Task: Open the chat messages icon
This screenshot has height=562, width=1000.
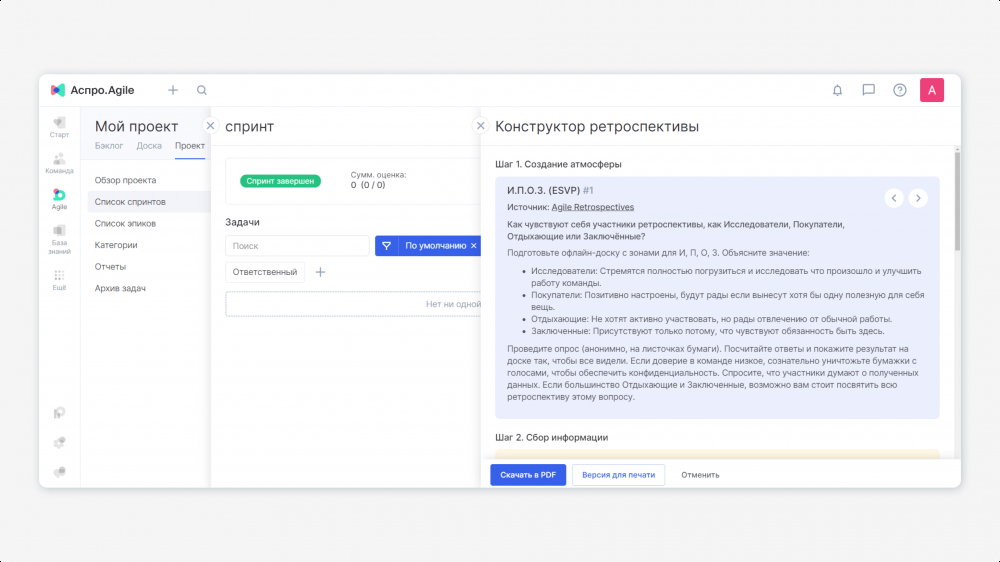Action: tap(868, 90)
